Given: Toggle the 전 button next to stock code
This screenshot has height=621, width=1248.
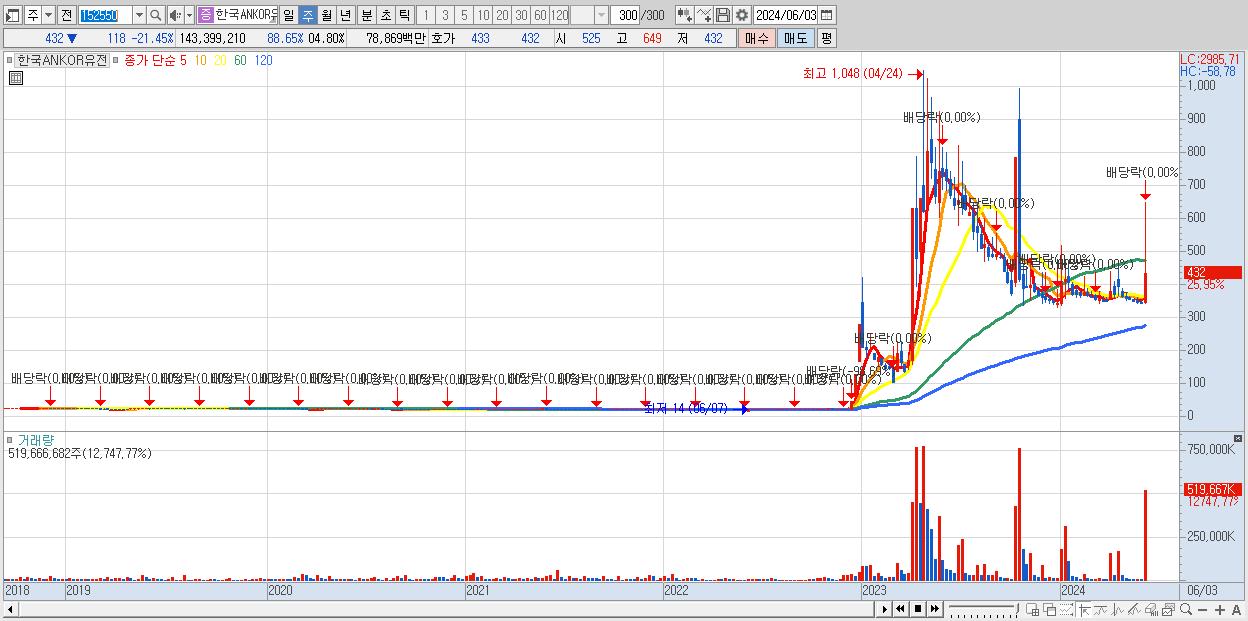Looking at the screenshot, I should point(66,15).
